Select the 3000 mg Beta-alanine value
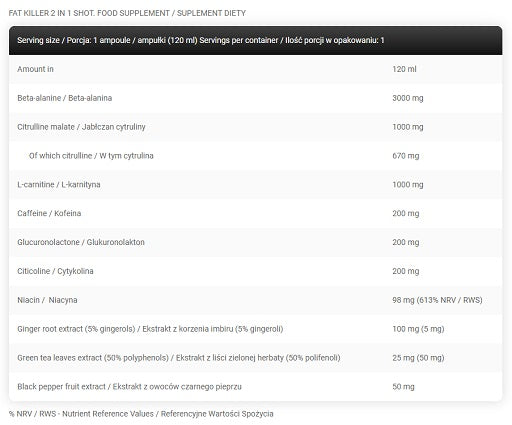Viewport: 512px width, 425px height. tap(408, 98)
